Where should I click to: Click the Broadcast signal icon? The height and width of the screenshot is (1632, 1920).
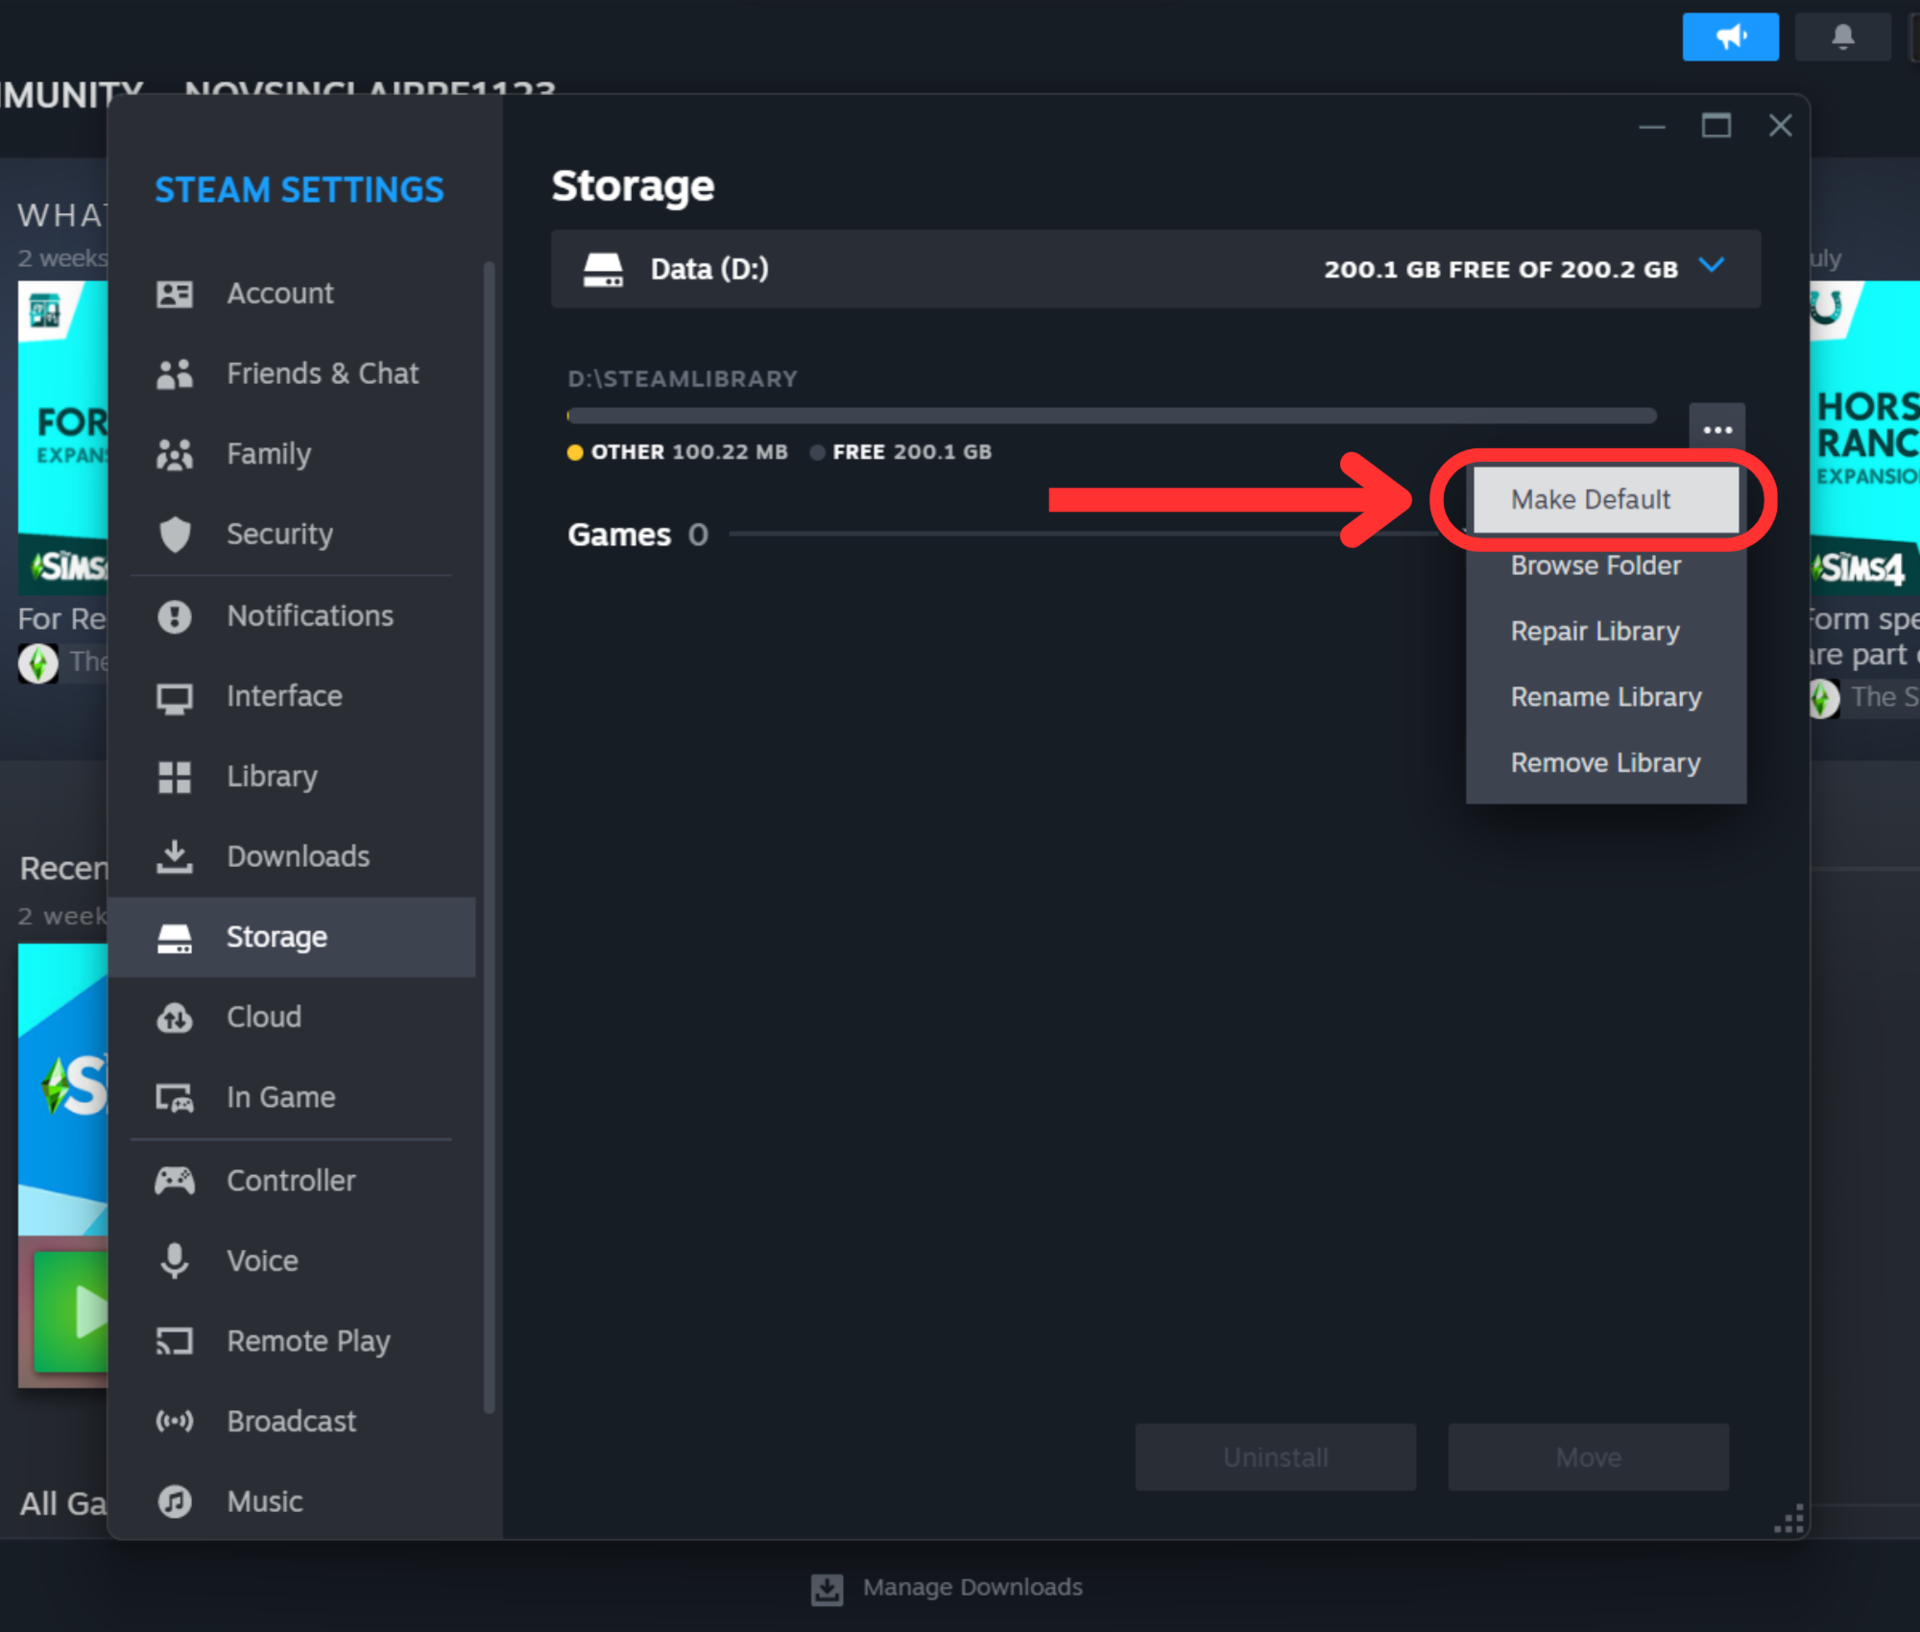point(175,1421)
